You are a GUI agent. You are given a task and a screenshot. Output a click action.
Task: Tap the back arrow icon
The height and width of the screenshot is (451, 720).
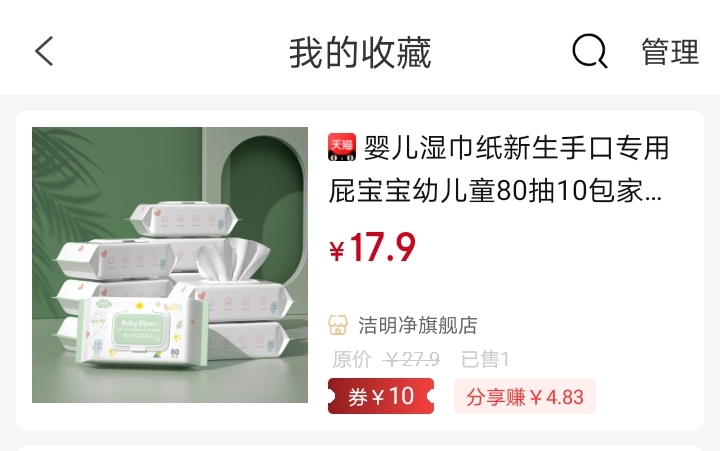click(44, 51)
